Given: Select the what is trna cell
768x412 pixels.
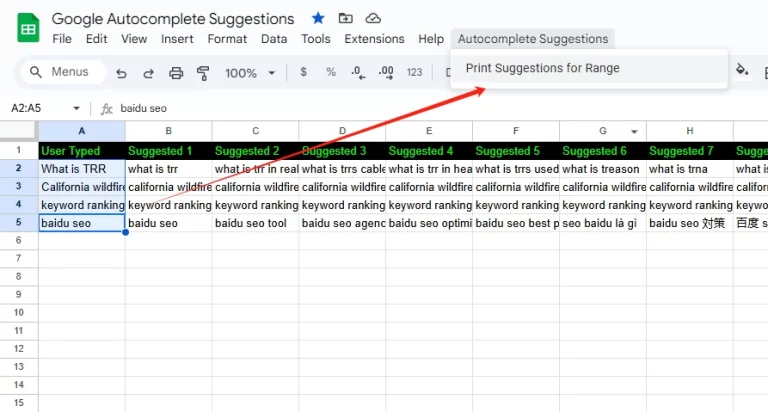Looking at the screenshot, I should tap(690, 169).
